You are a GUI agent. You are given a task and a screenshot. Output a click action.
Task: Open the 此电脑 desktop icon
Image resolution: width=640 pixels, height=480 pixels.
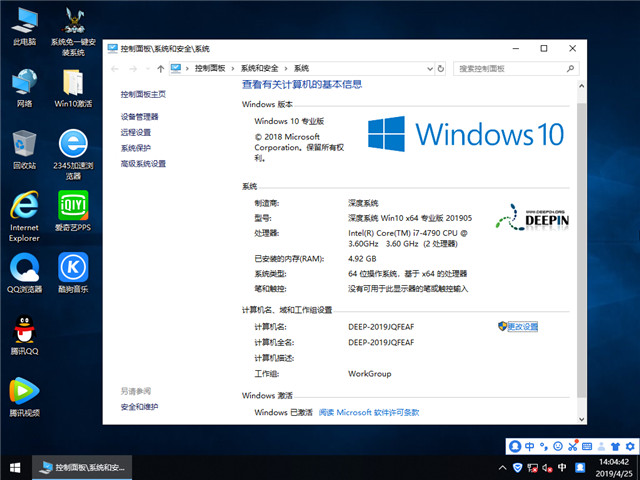point(24,27)
